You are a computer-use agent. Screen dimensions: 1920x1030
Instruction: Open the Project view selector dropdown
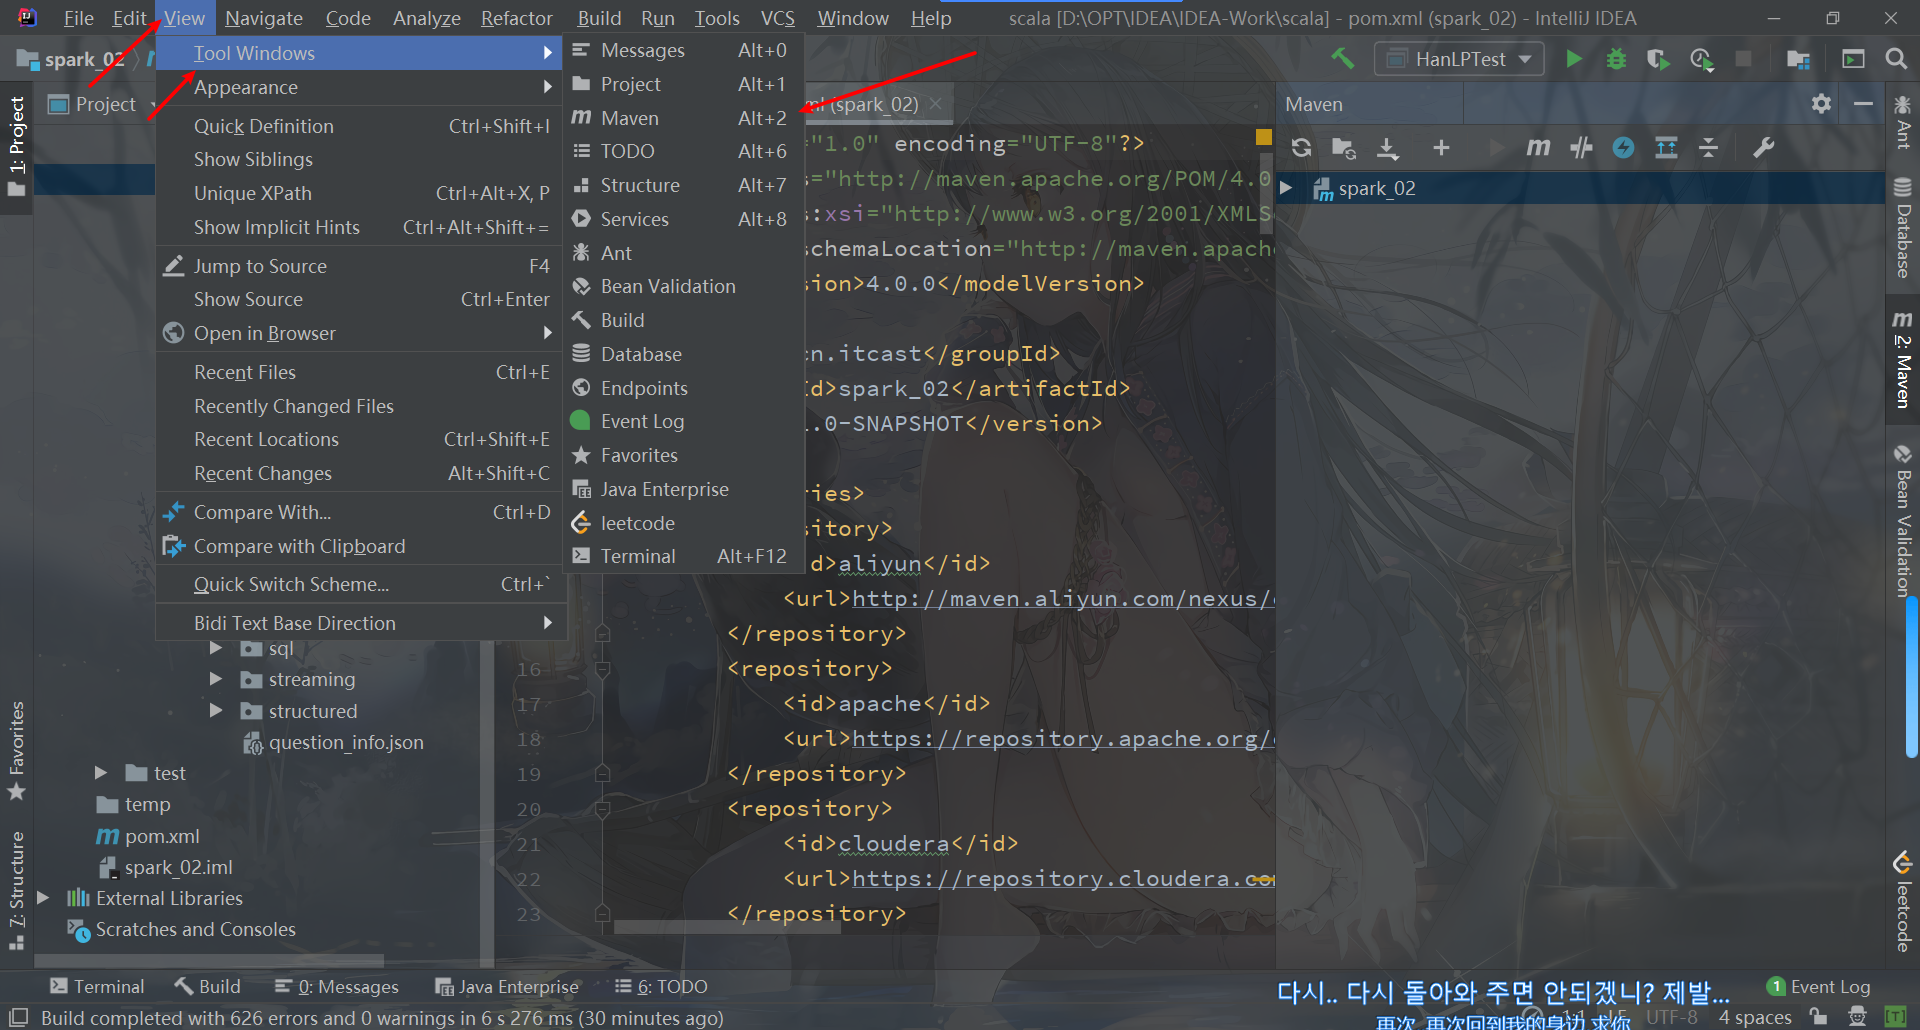[x=105, y=104]
